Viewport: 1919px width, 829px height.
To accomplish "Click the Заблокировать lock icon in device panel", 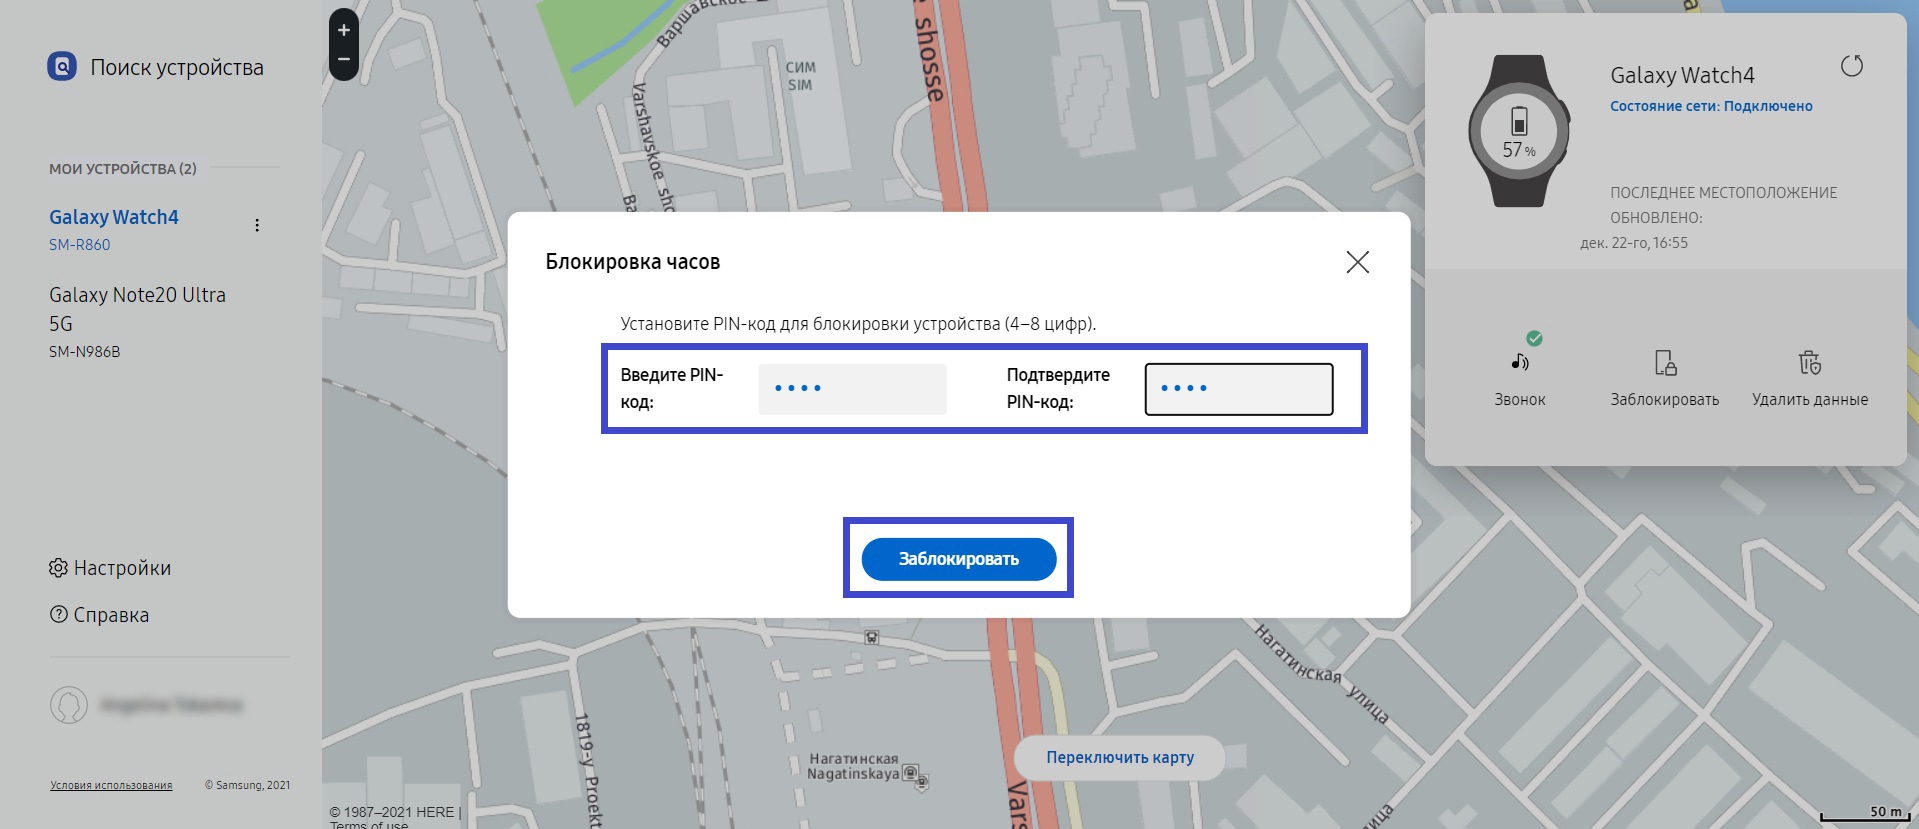I will pyautogui.click(x=1665, y=362).
